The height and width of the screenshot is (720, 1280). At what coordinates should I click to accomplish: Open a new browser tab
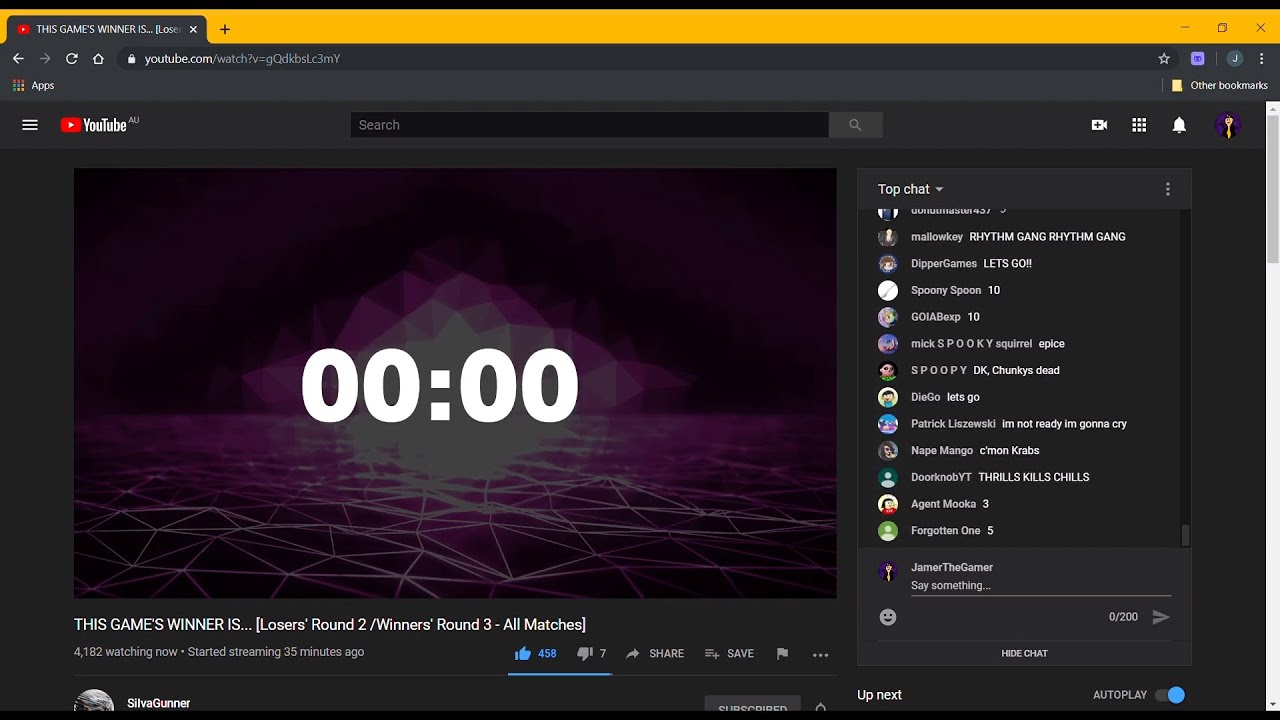coord(225,30)
